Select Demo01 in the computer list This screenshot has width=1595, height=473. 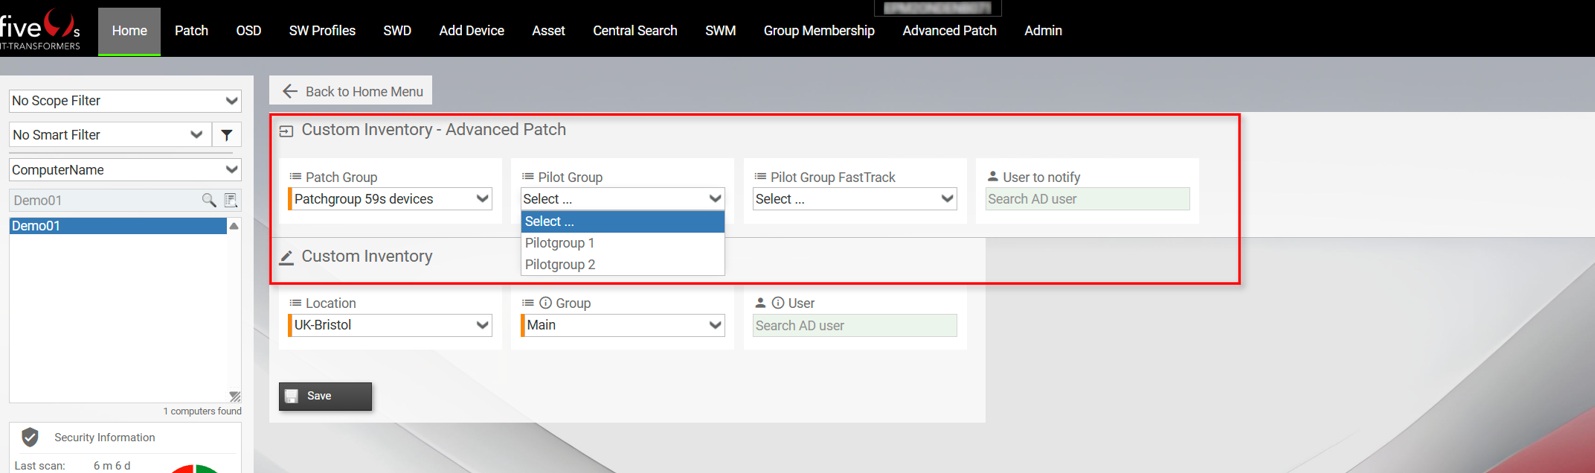[118, 226]
